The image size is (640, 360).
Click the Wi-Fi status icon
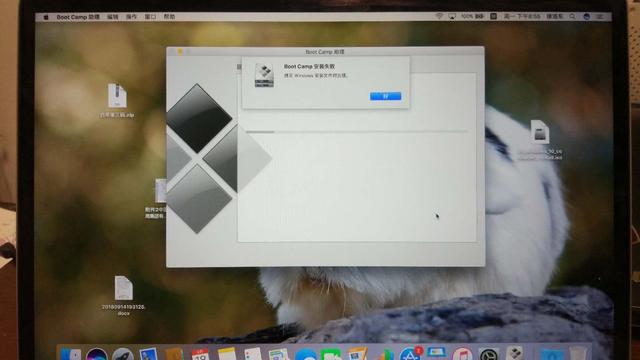[x=439, y=16]
